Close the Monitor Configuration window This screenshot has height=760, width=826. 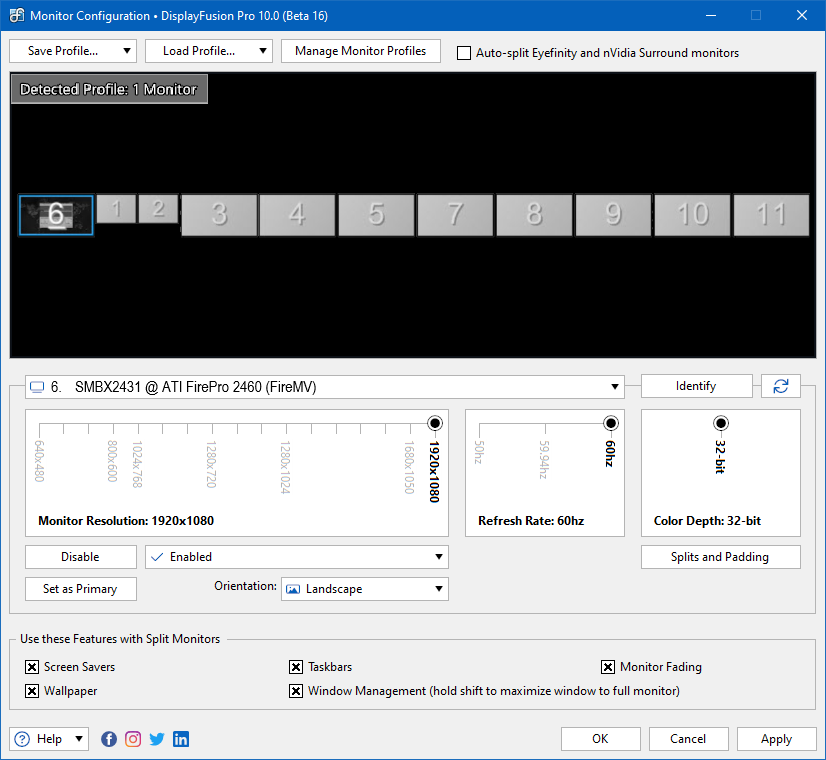tap(802, 15)
